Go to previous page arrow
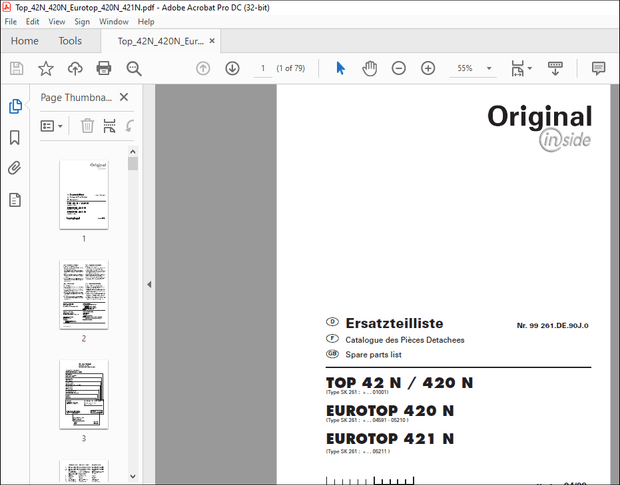The image size is (620, 485). point(203,68)
